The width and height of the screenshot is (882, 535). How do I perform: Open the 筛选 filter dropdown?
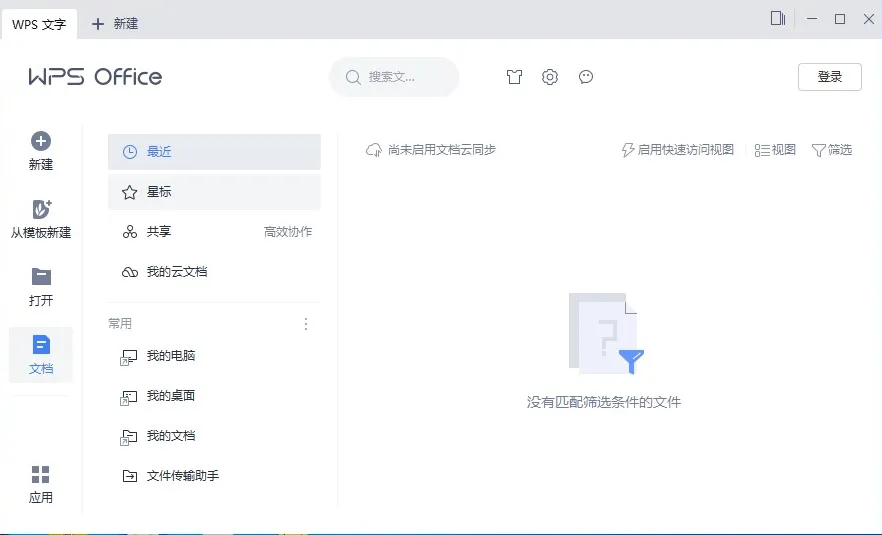coord(832,150)
